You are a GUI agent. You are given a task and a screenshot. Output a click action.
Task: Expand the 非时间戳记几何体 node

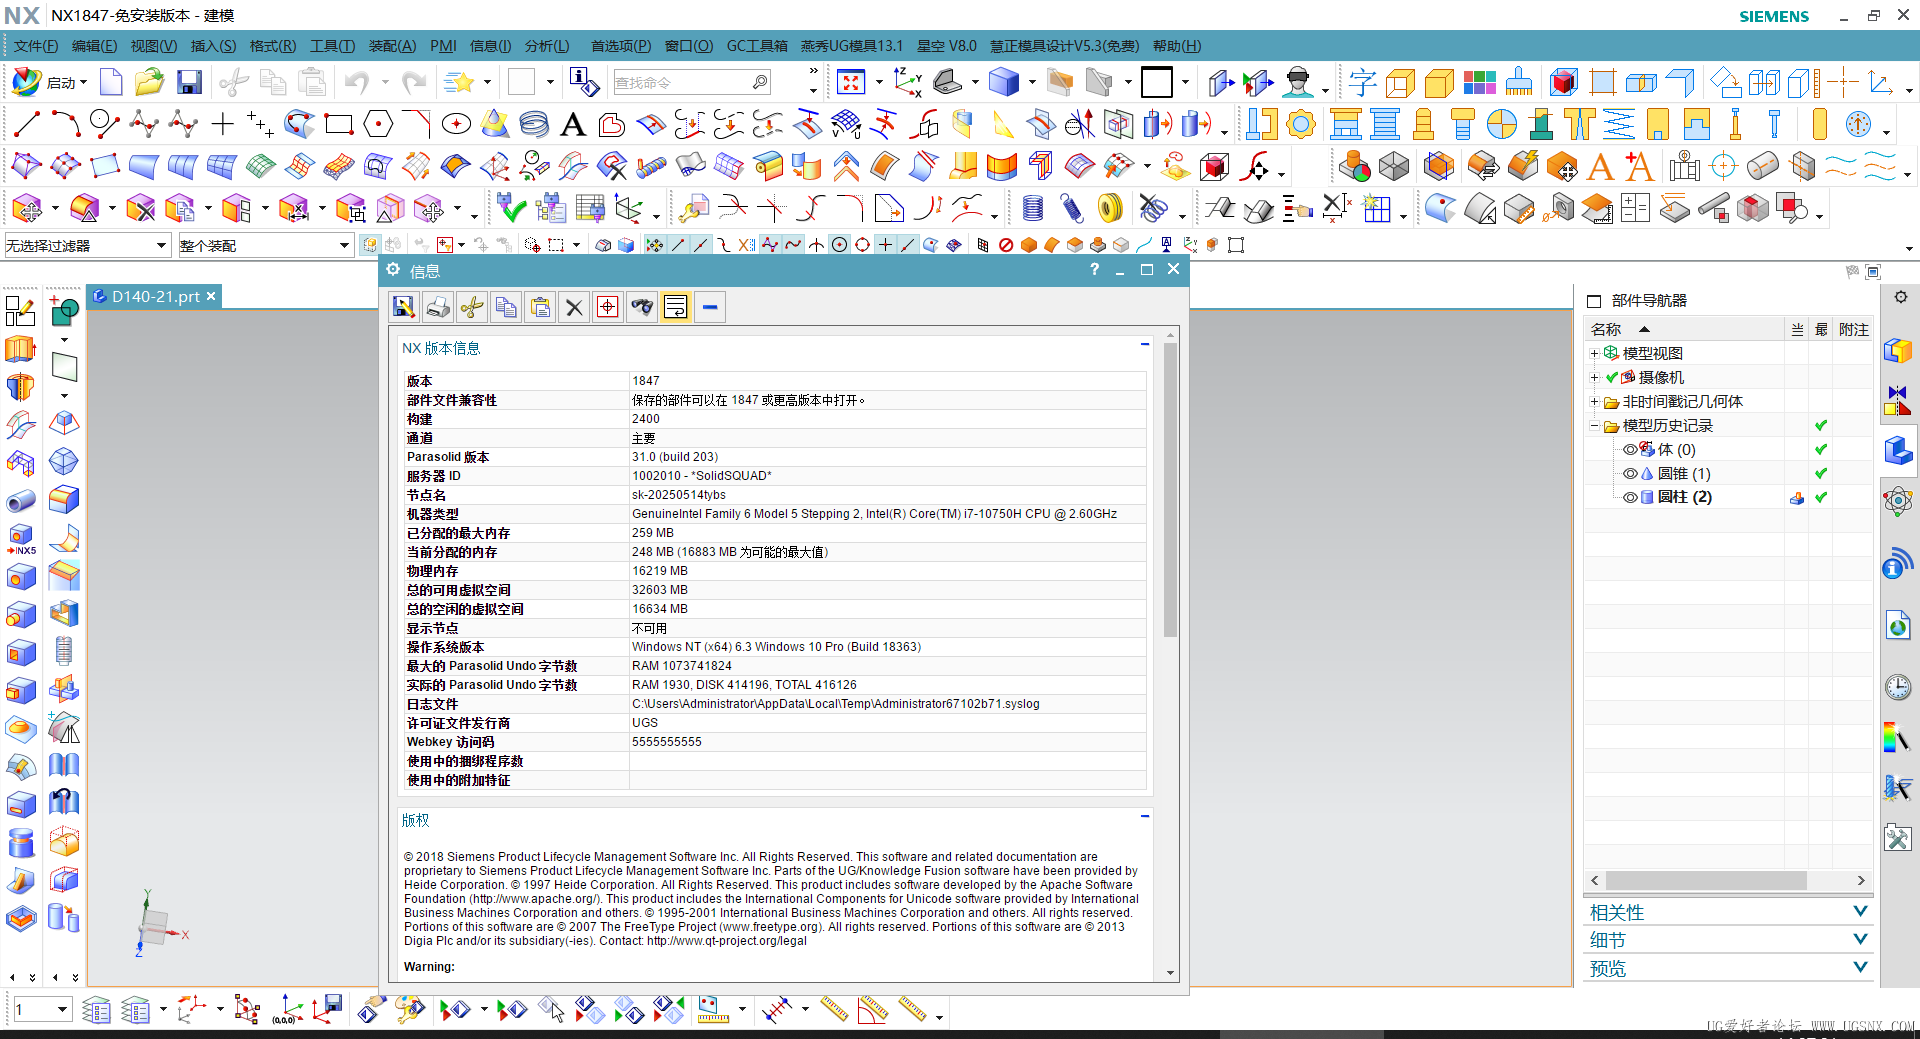coord(1595,401)
